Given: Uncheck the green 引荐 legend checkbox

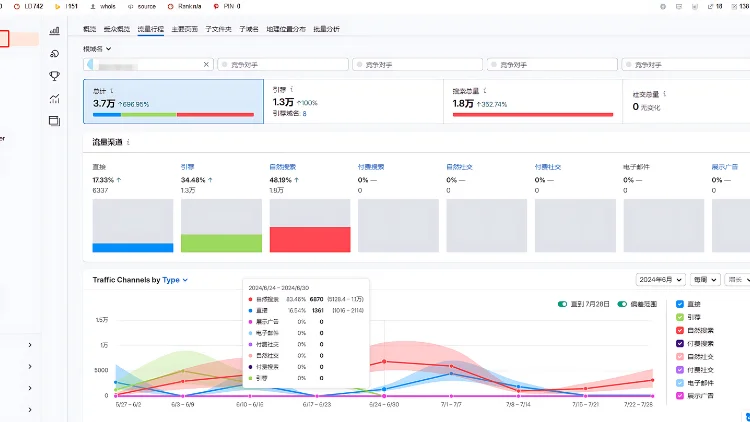Looking at the screenshot, I should 680,317.
